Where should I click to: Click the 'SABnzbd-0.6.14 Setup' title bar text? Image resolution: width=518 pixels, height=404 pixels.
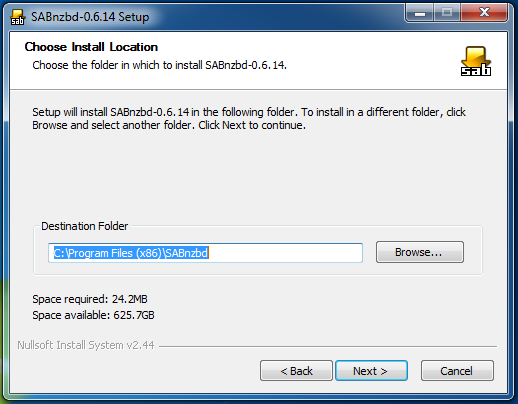[90, 17]
